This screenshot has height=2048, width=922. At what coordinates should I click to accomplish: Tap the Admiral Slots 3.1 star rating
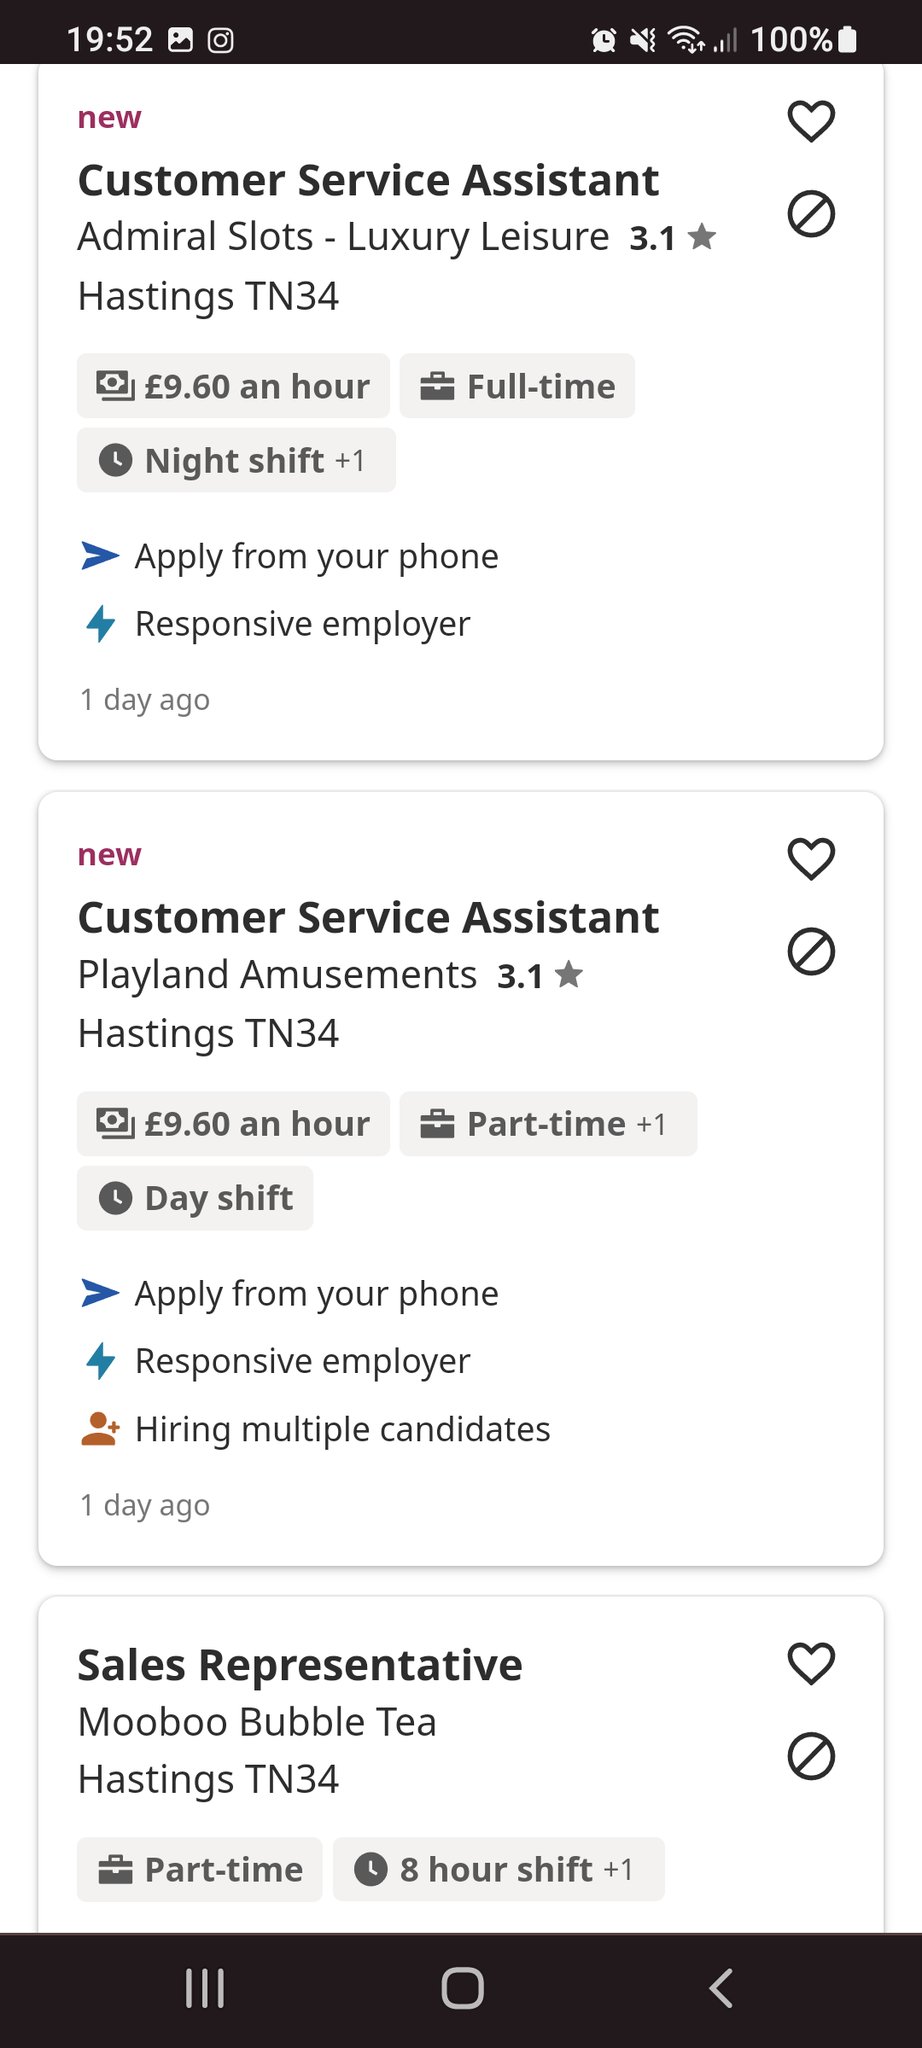click(672, 238)
